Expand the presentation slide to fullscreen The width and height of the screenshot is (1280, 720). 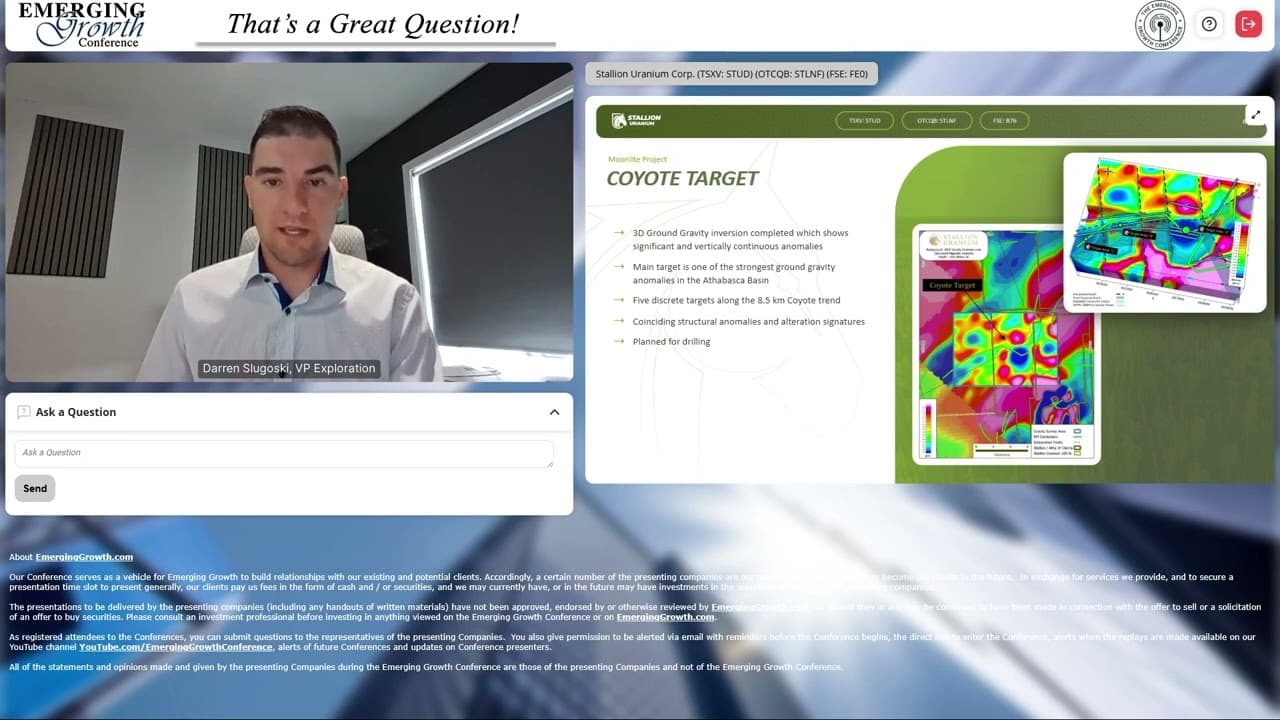pyautogui.click(x=1256, y=115)
